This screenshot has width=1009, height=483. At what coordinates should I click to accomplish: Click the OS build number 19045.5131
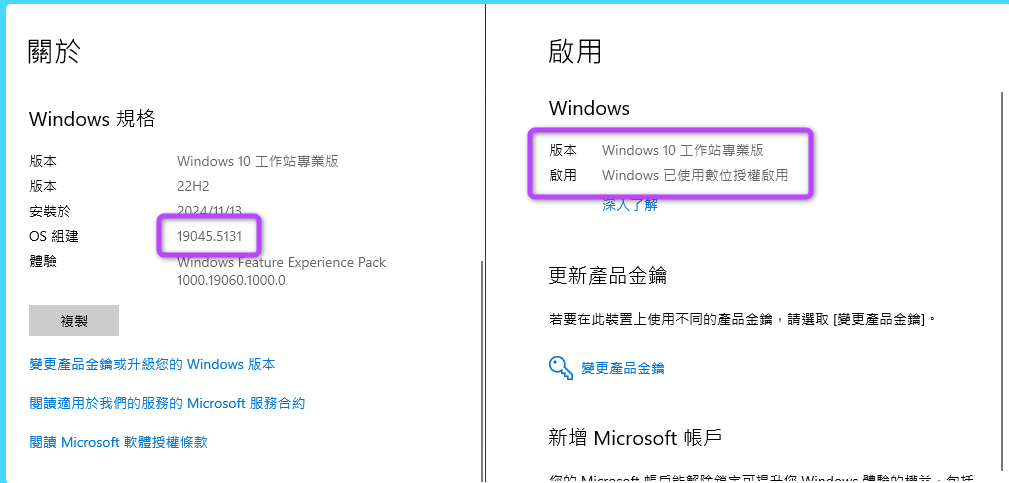coord(210,237)
